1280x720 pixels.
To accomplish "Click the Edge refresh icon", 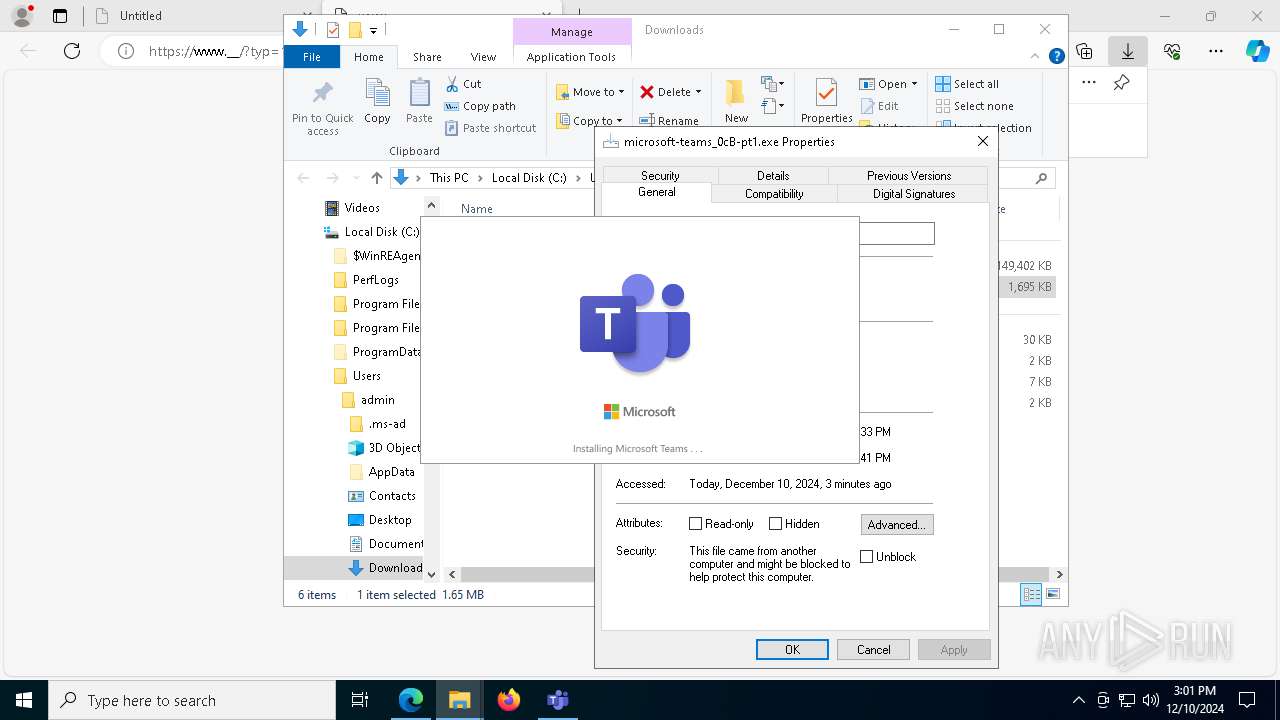I will point(72,51).
